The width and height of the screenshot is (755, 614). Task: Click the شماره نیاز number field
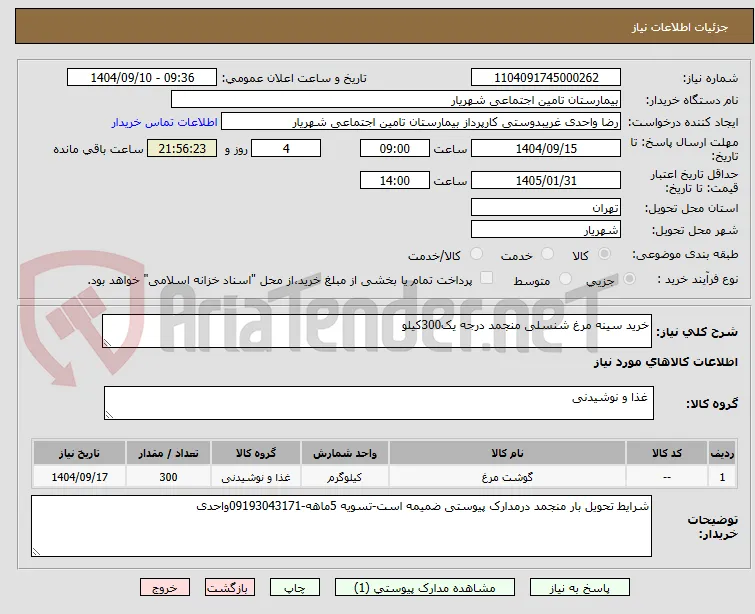click(x=546, y=78)
